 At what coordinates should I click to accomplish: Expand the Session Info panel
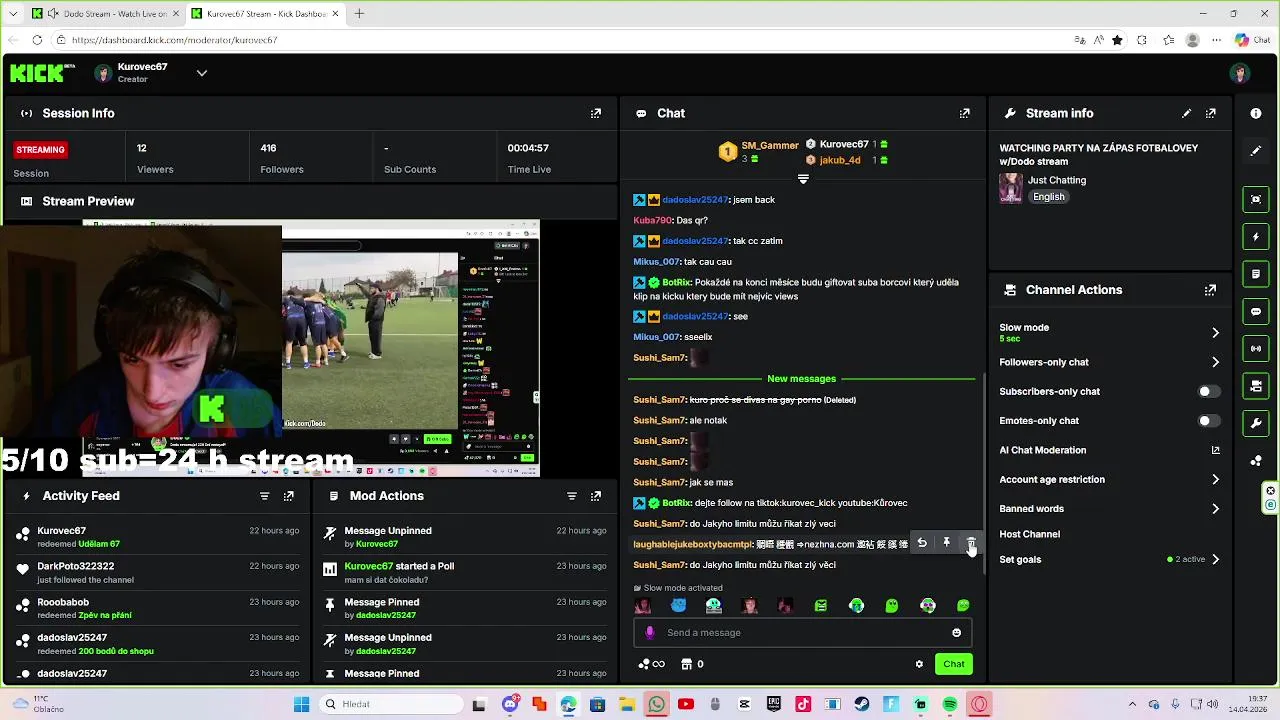[596, 113]
